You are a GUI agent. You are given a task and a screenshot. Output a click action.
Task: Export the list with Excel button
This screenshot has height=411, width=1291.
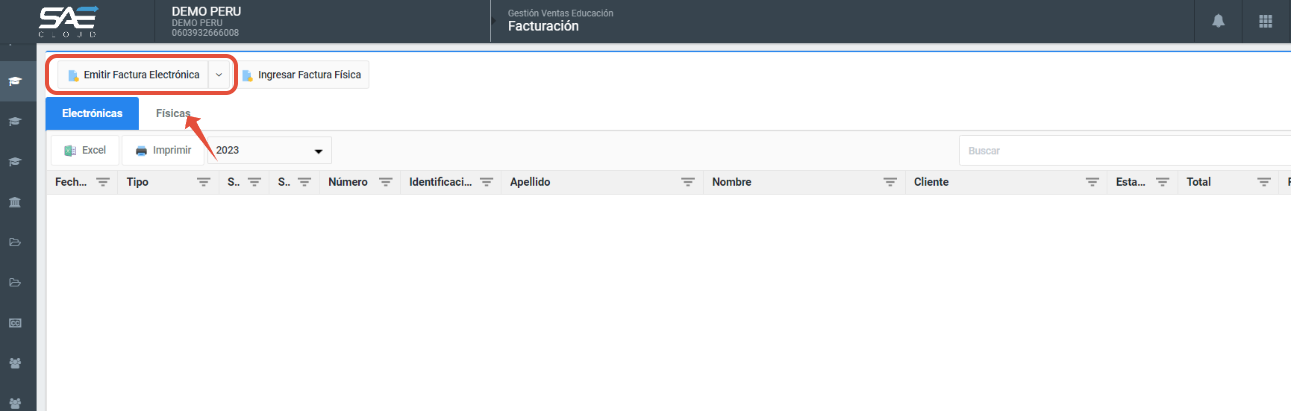[x=85, y=150]
